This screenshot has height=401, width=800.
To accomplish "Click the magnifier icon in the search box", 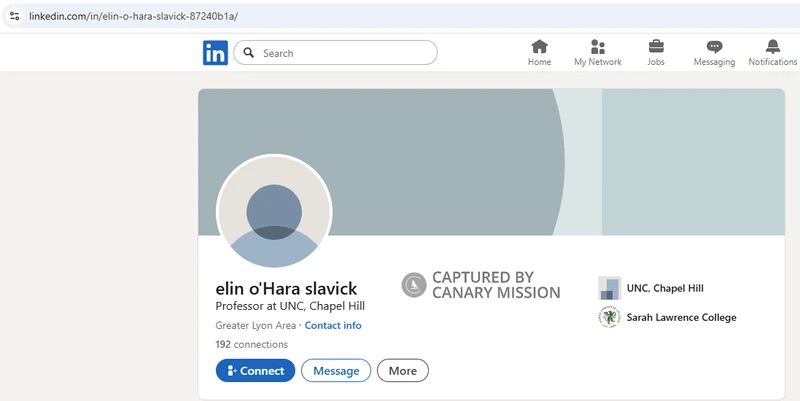I will pos(249,53).
